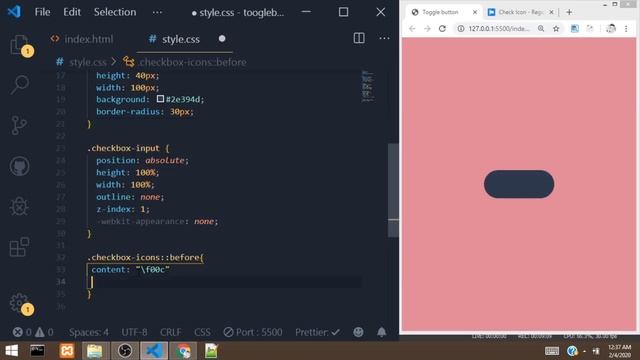
Task: Open the Selection menu
Action: pos(115,12)
